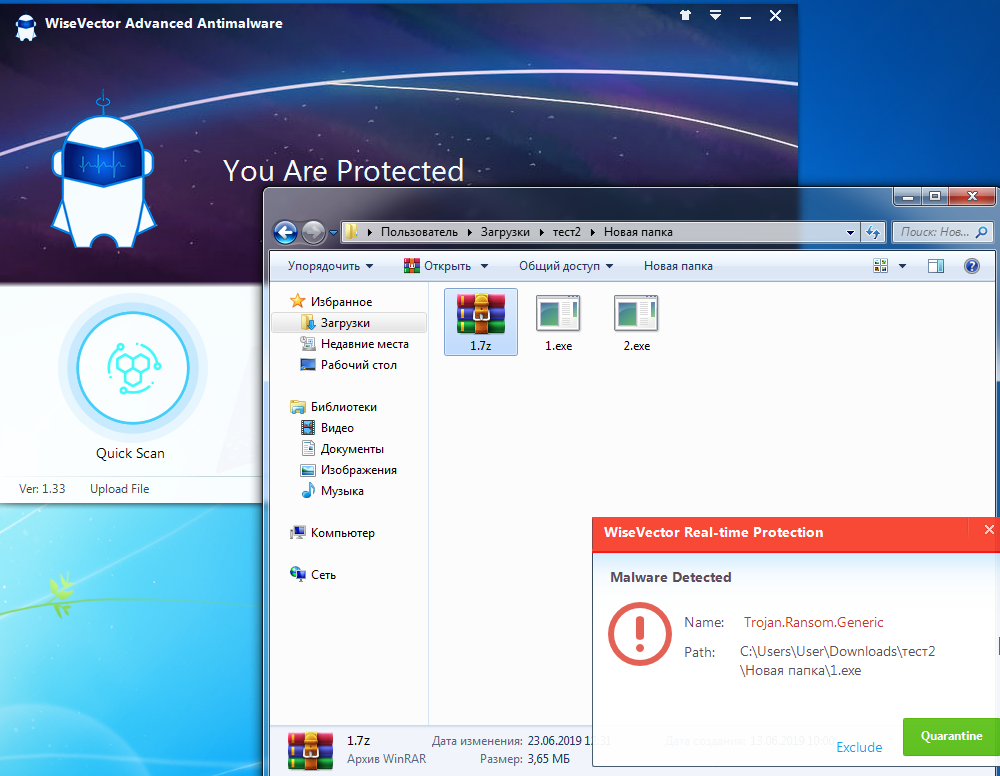
Task: Click the red warning exclamation icon
Action: coord(640,634)
